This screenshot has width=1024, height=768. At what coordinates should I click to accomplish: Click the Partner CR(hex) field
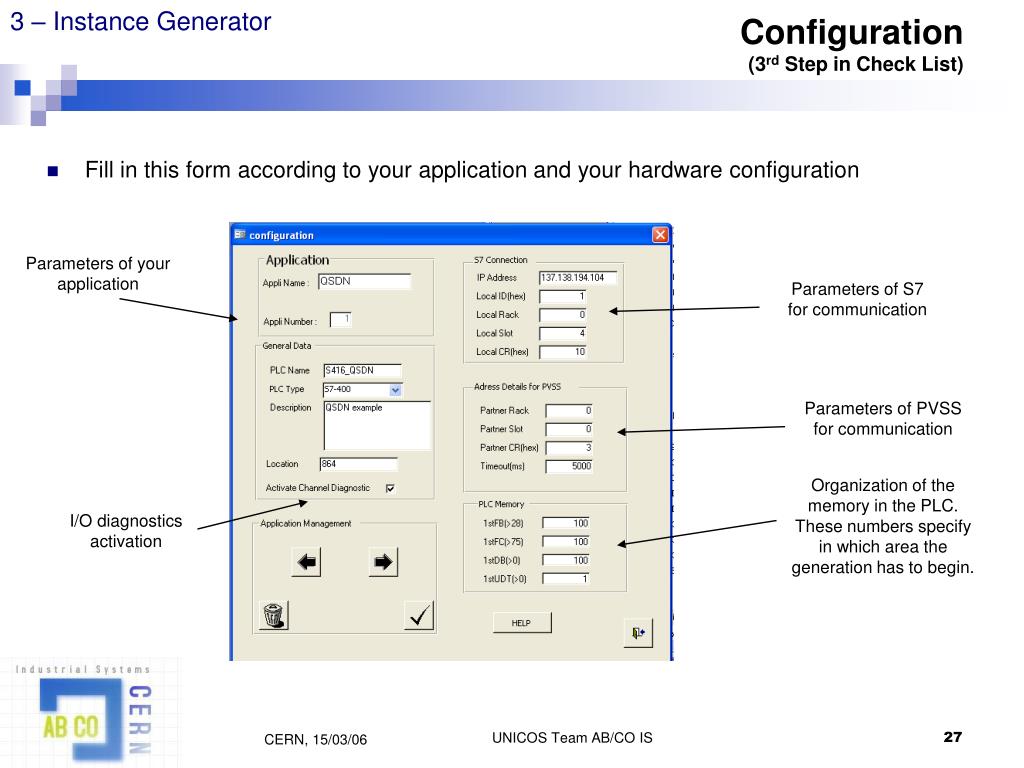pos(569,448)
